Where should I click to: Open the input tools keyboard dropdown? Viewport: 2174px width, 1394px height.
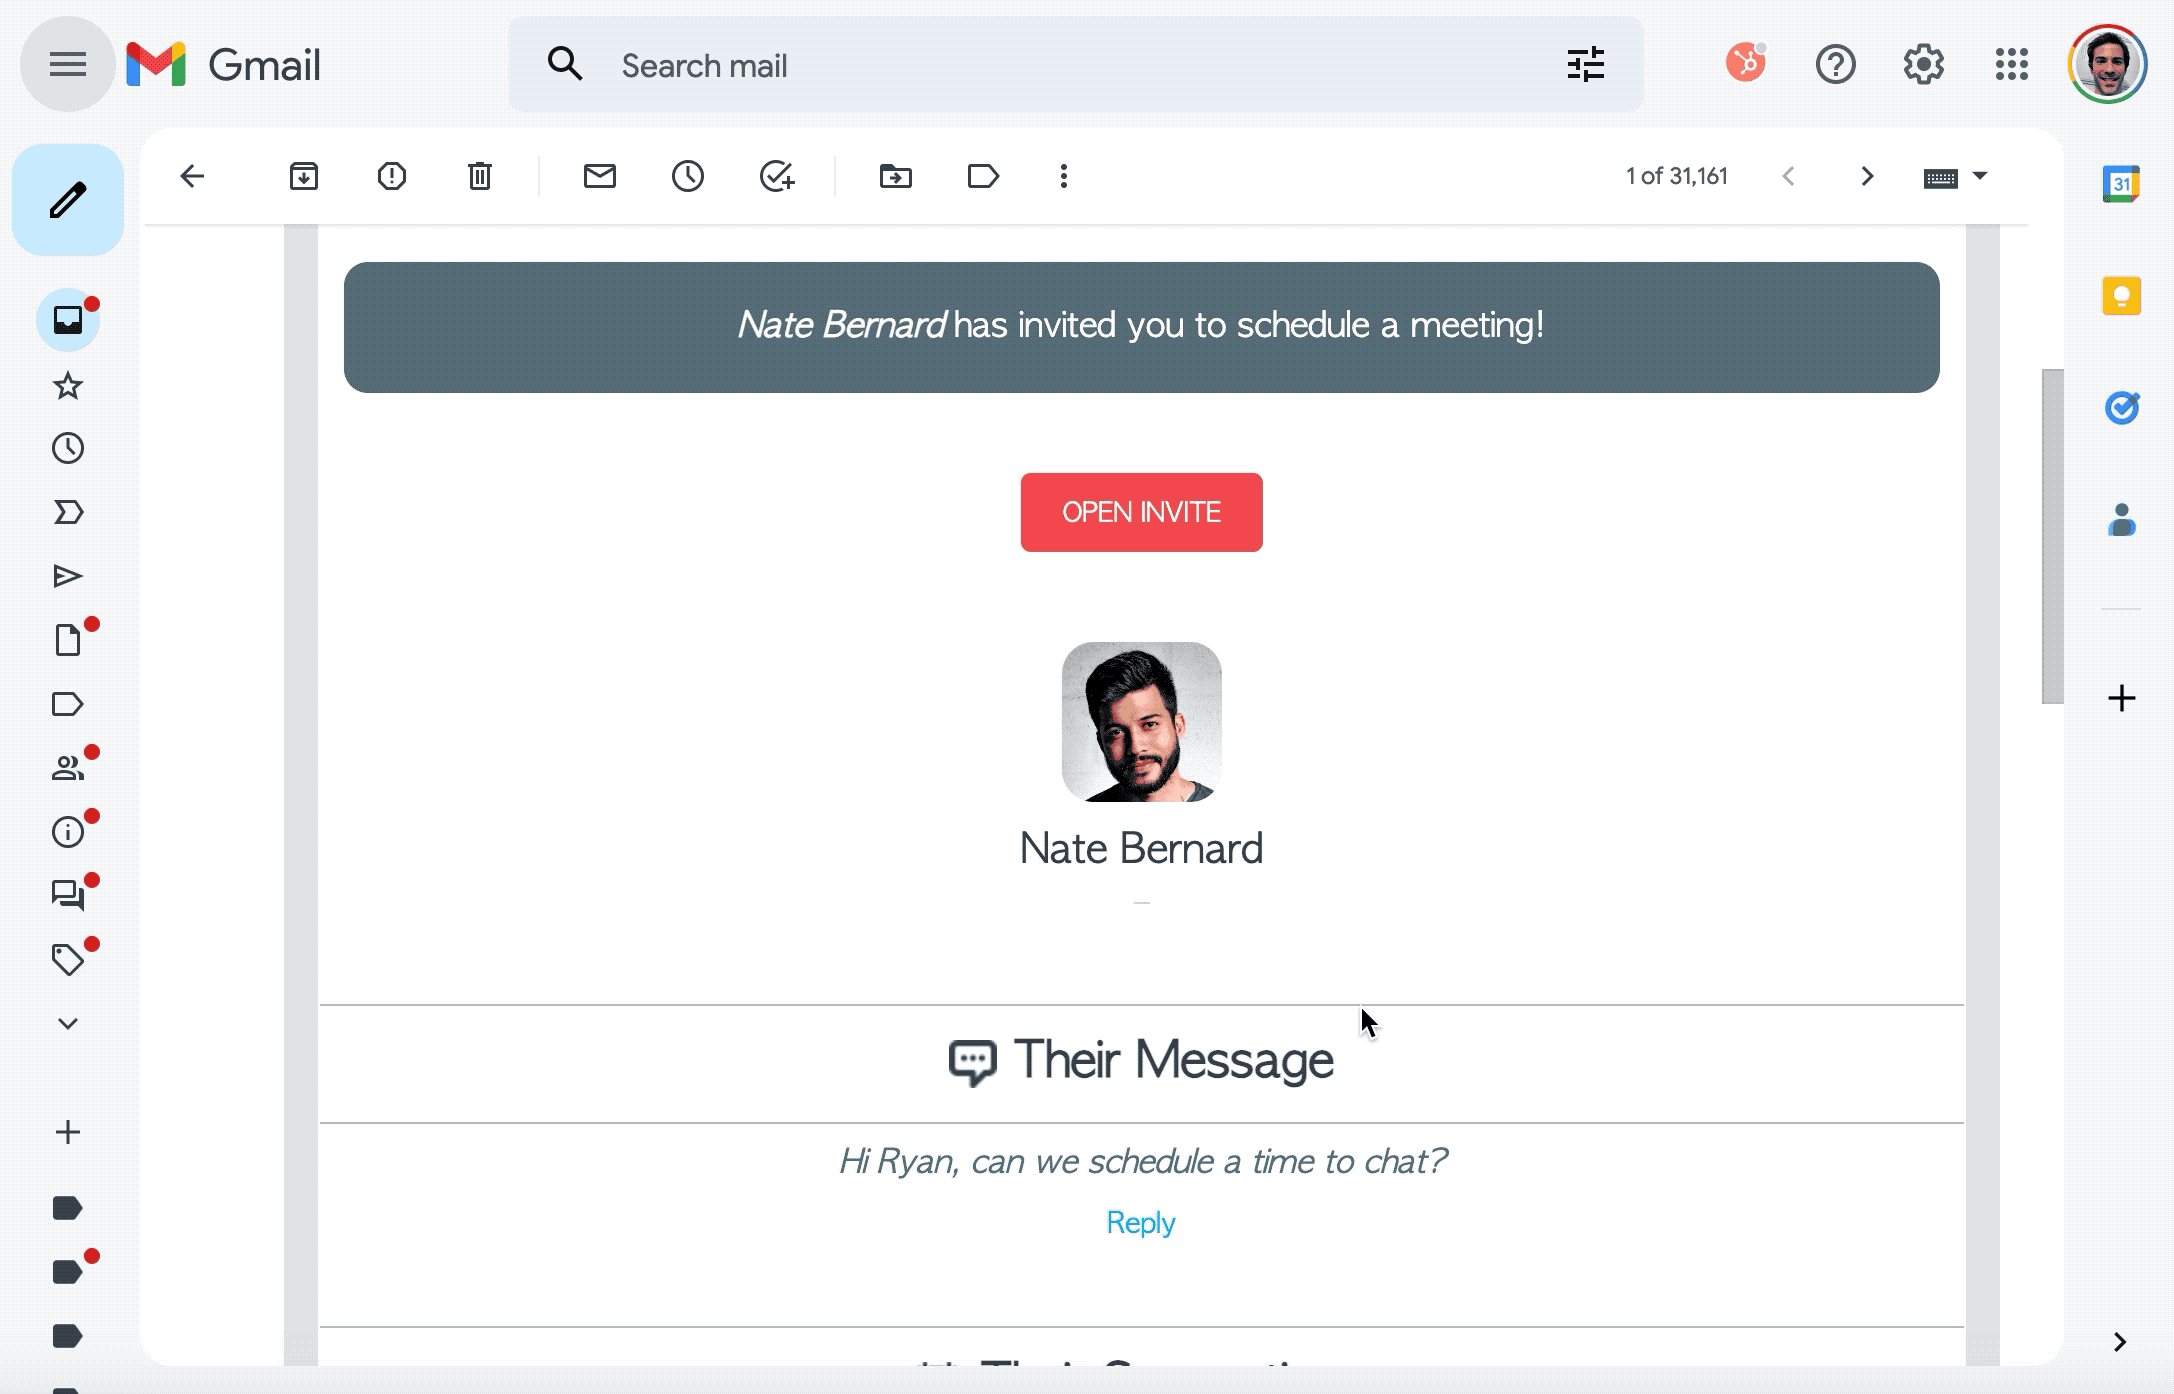pos(1978,177)
